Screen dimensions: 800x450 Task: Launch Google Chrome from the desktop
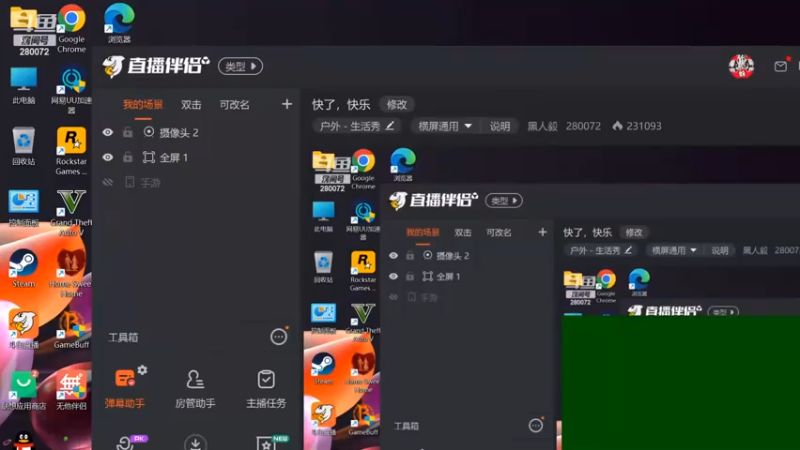(71, 28)
